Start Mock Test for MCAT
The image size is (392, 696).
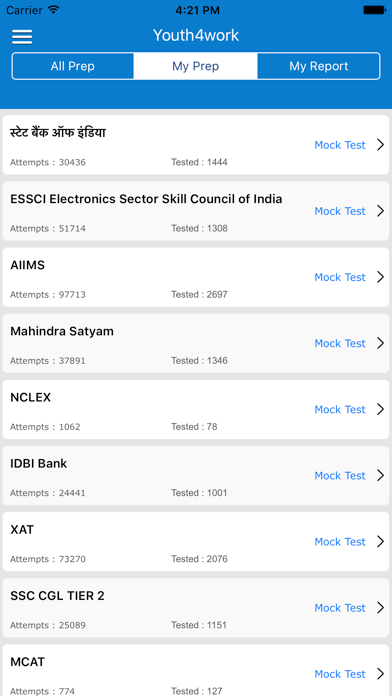point(340,674)
